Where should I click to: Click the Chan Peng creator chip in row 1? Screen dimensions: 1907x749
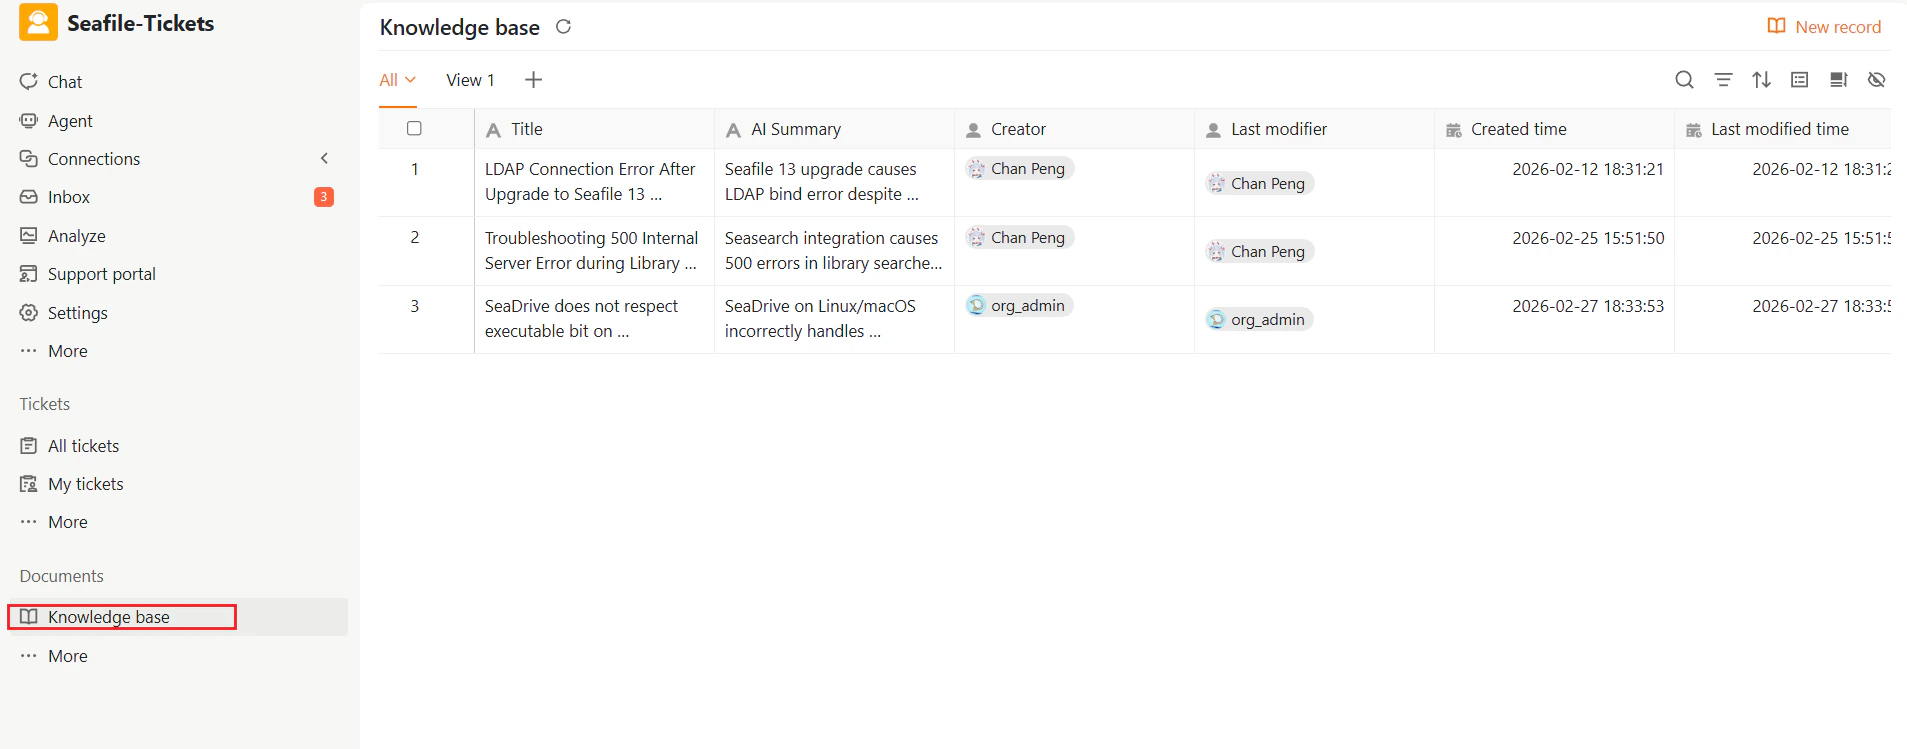tap(1019, 168)
